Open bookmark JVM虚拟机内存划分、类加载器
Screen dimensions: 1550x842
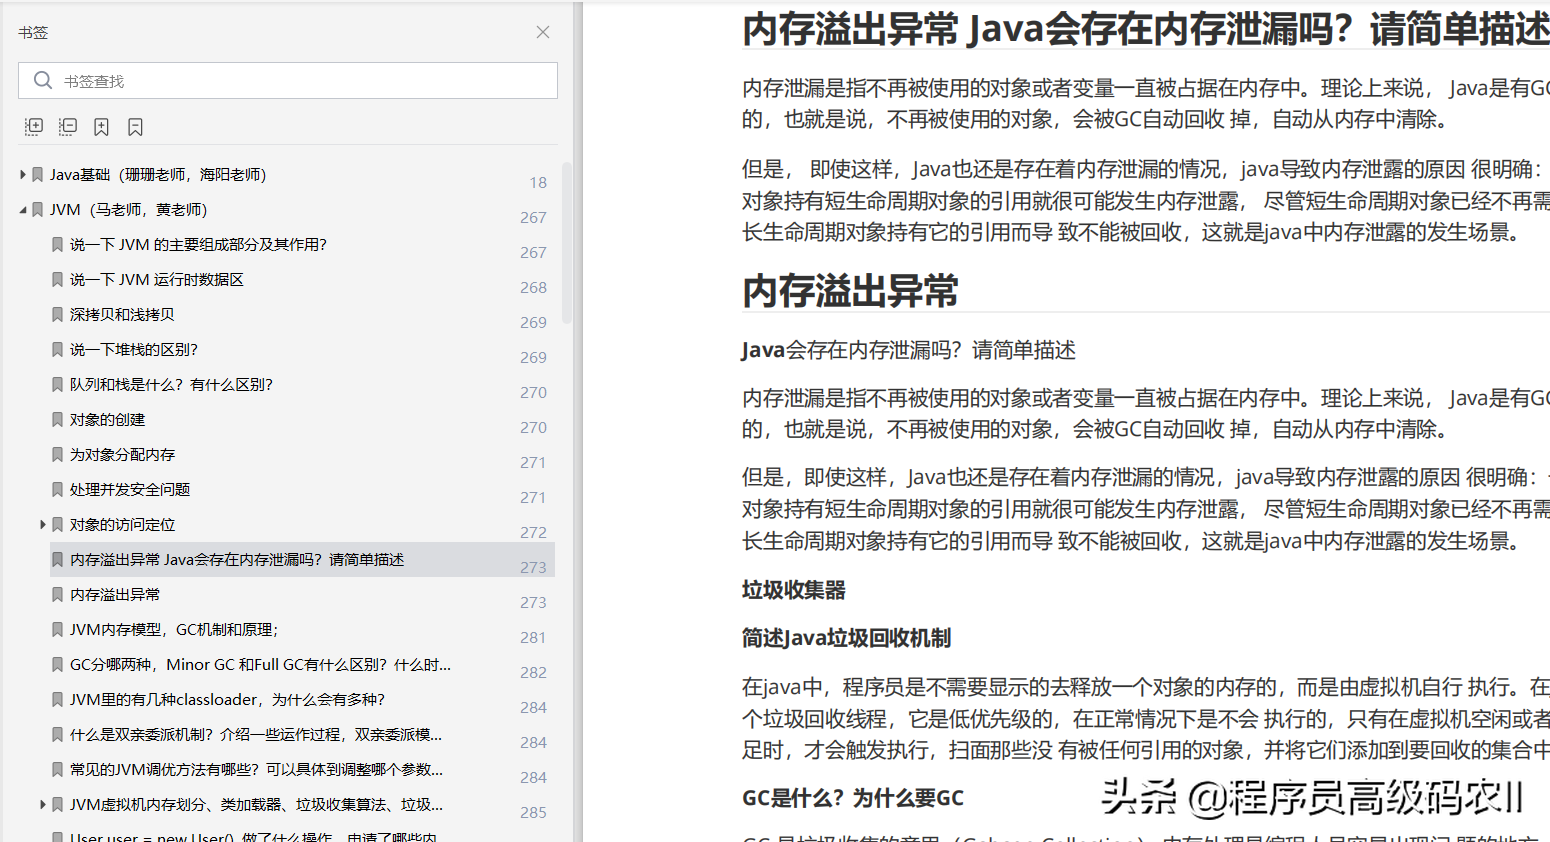256,804
